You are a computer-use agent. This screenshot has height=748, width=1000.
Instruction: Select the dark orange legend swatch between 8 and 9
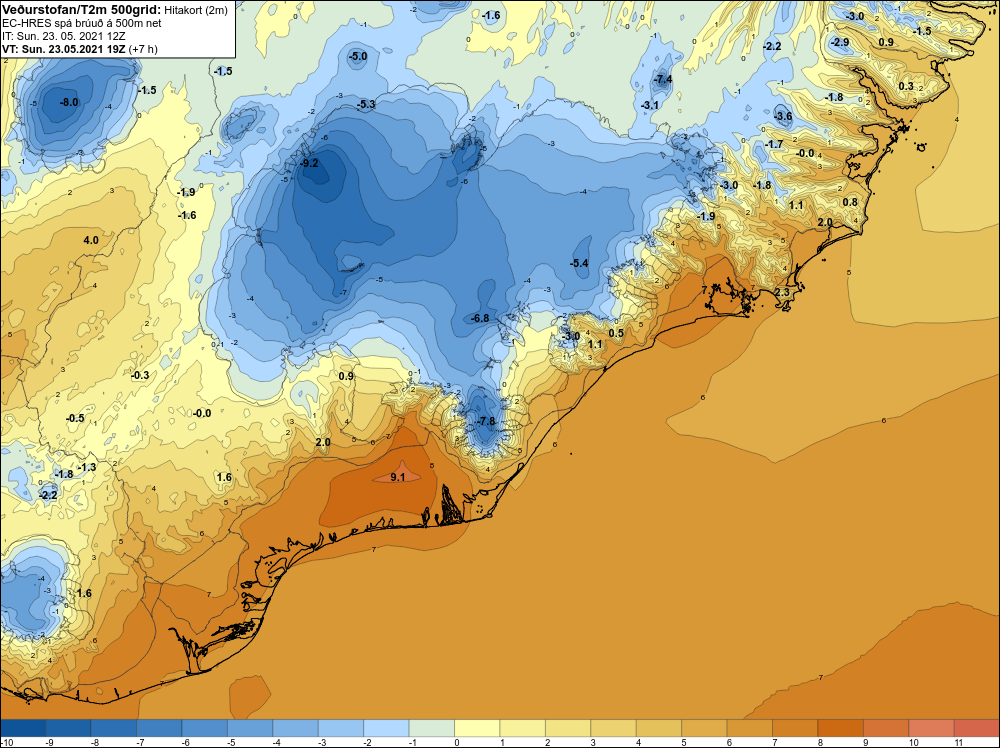(841, 728)
